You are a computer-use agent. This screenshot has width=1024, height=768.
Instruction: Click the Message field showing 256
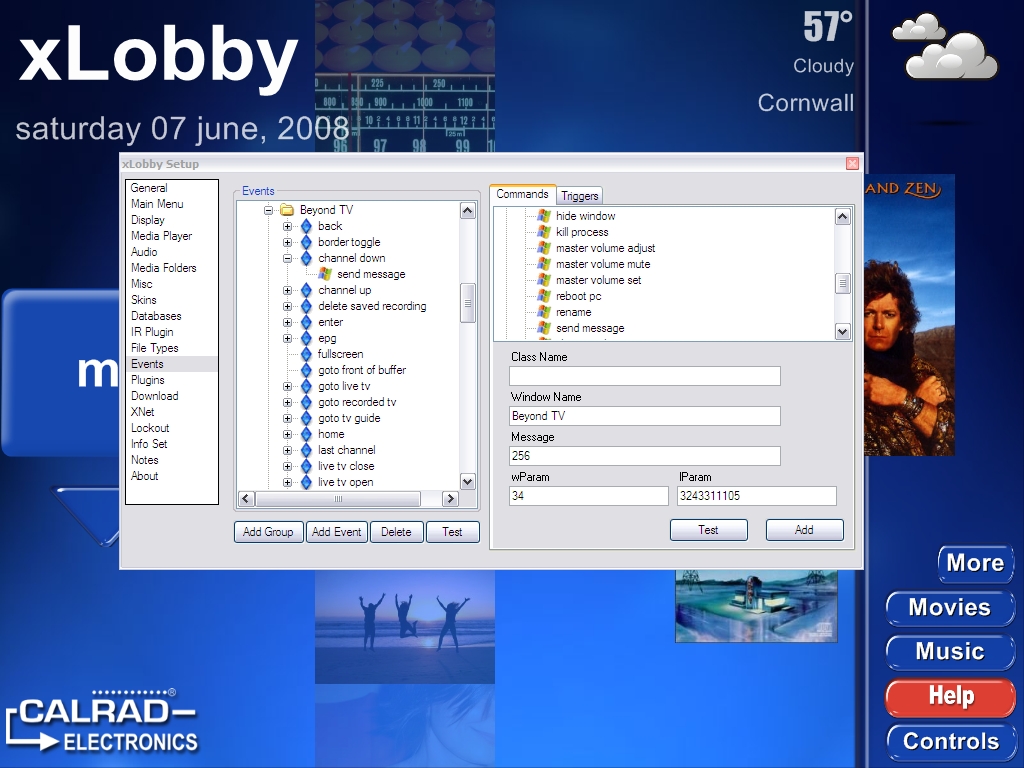pyautogui.click(x=645, y=456)
